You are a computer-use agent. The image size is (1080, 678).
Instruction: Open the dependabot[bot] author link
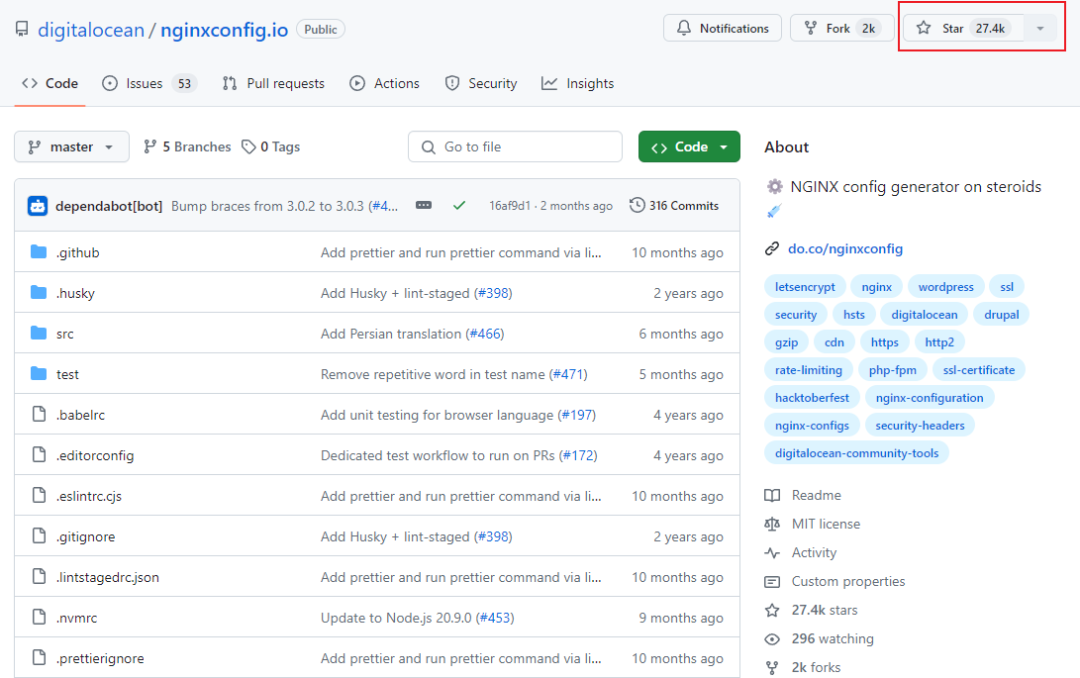click(x=109, y=206)
